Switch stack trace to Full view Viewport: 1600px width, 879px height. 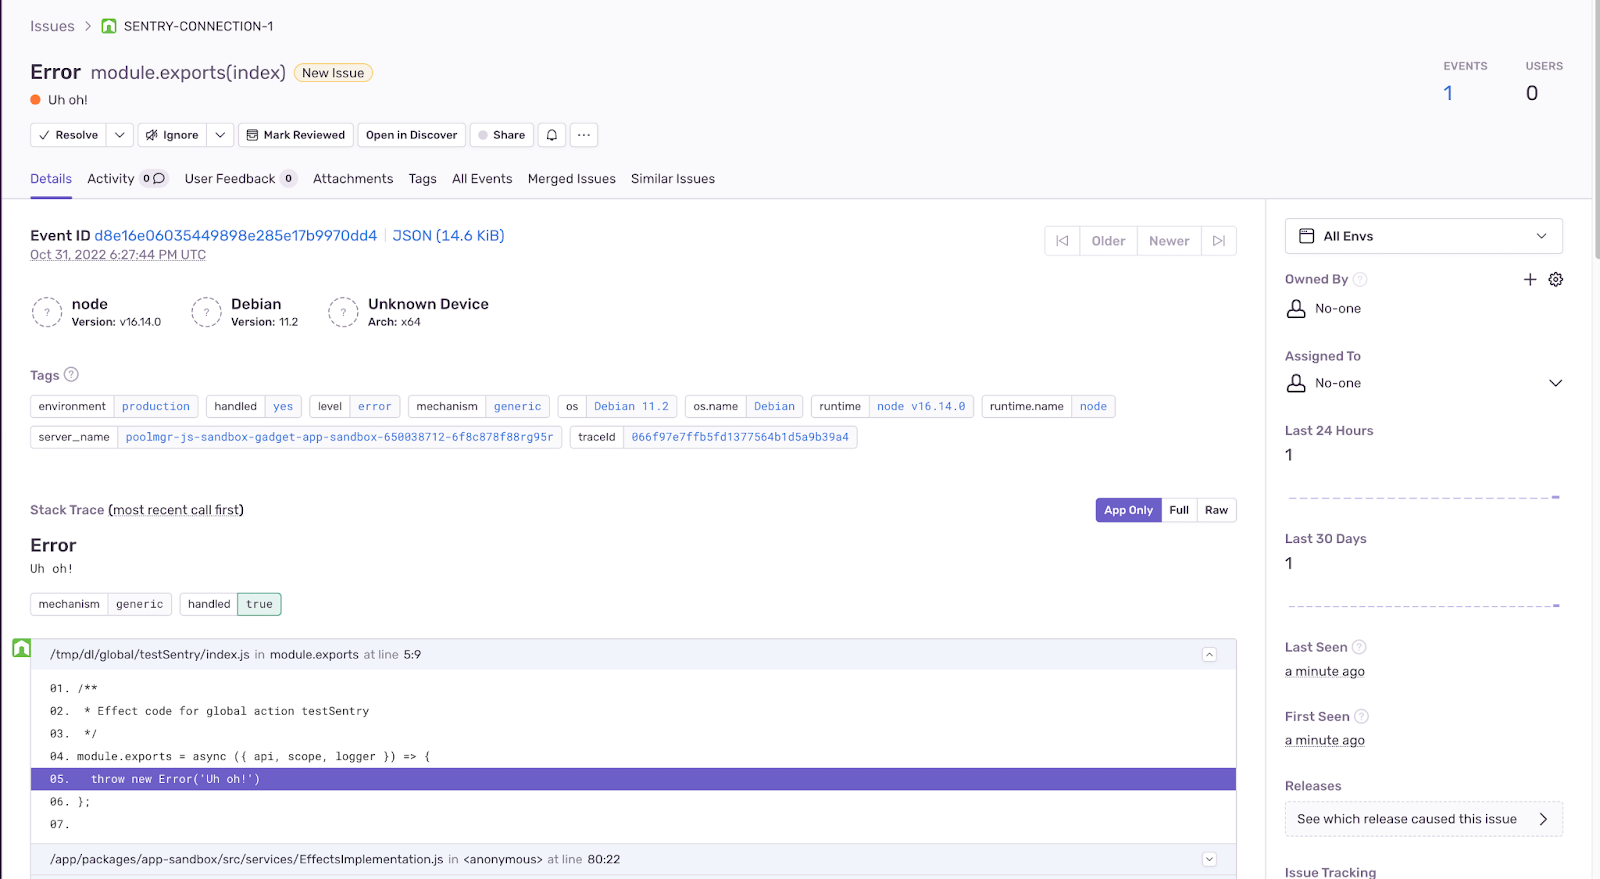(1179, 510)
